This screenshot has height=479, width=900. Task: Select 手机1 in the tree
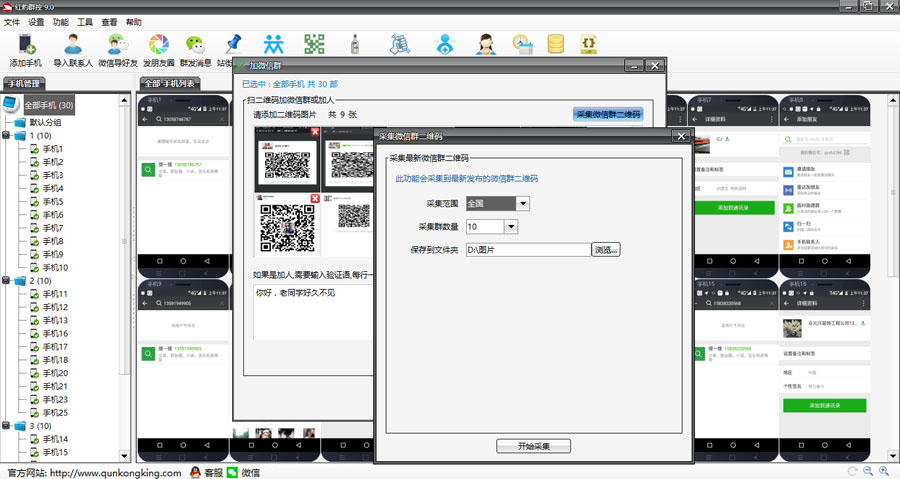pyautogui.click(x=53, y=149)
